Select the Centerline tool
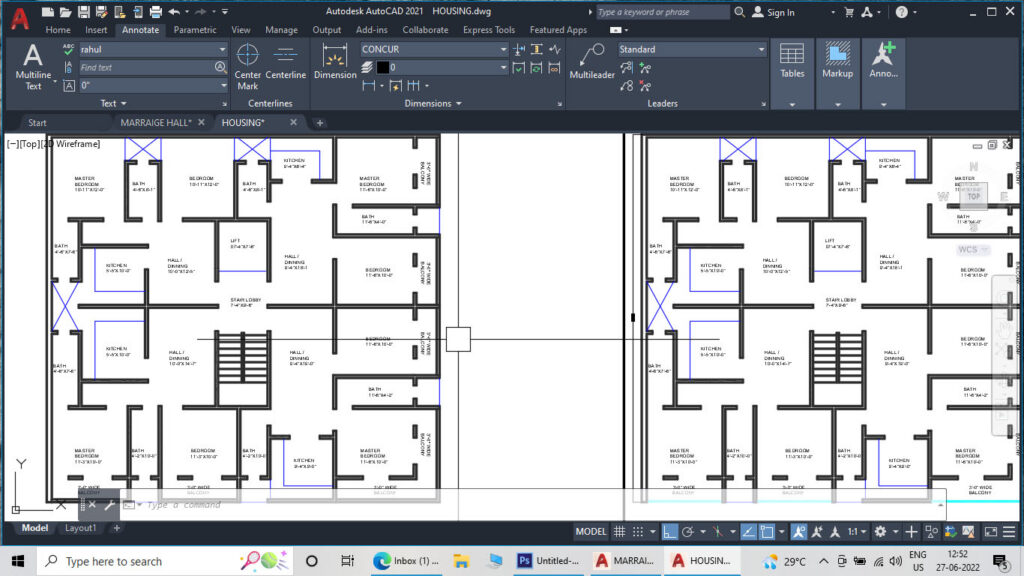1024x576 pixels. (x=285, y=63)
